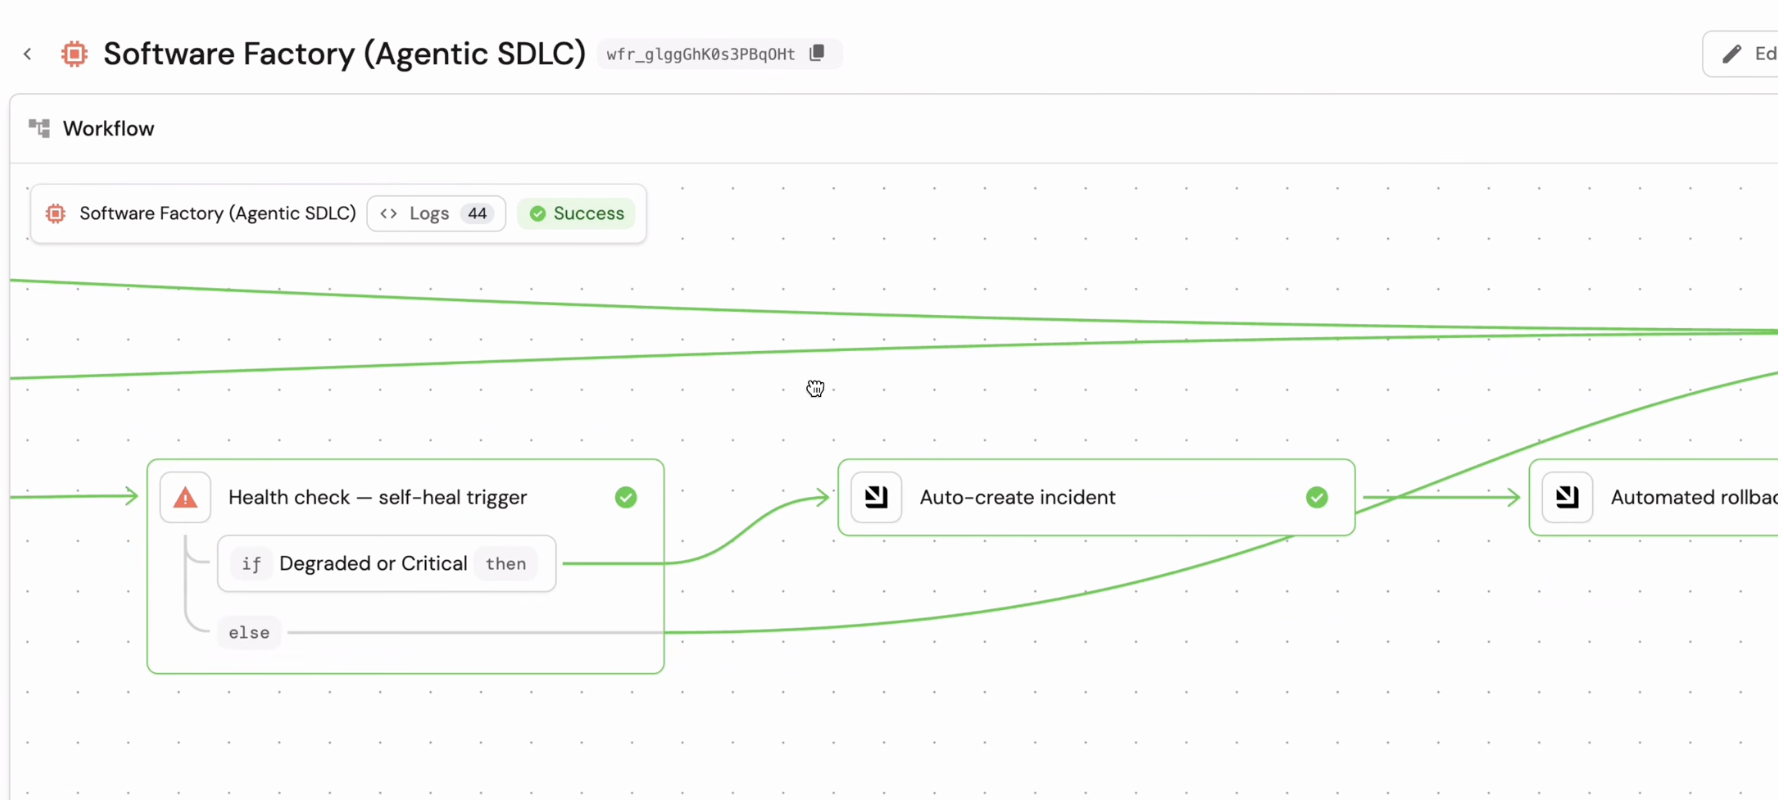This screenshot has height=800, width=1784.
Task: Click the Workflow panel tree icon
Action: pos(39,128)
